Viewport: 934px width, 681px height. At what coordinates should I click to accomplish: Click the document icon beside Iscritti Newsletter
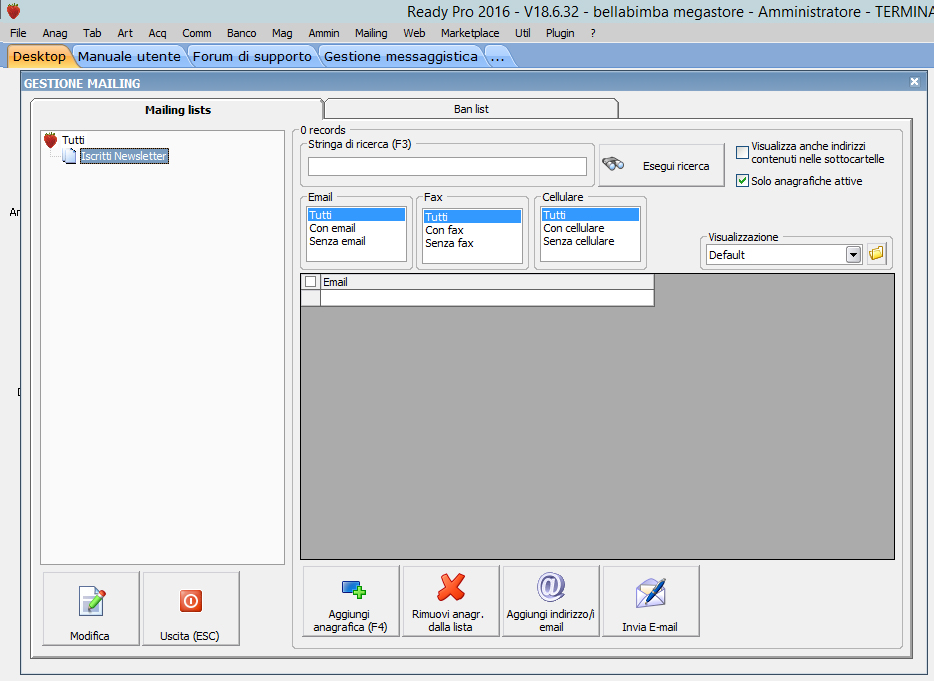[x=70, y=156]
